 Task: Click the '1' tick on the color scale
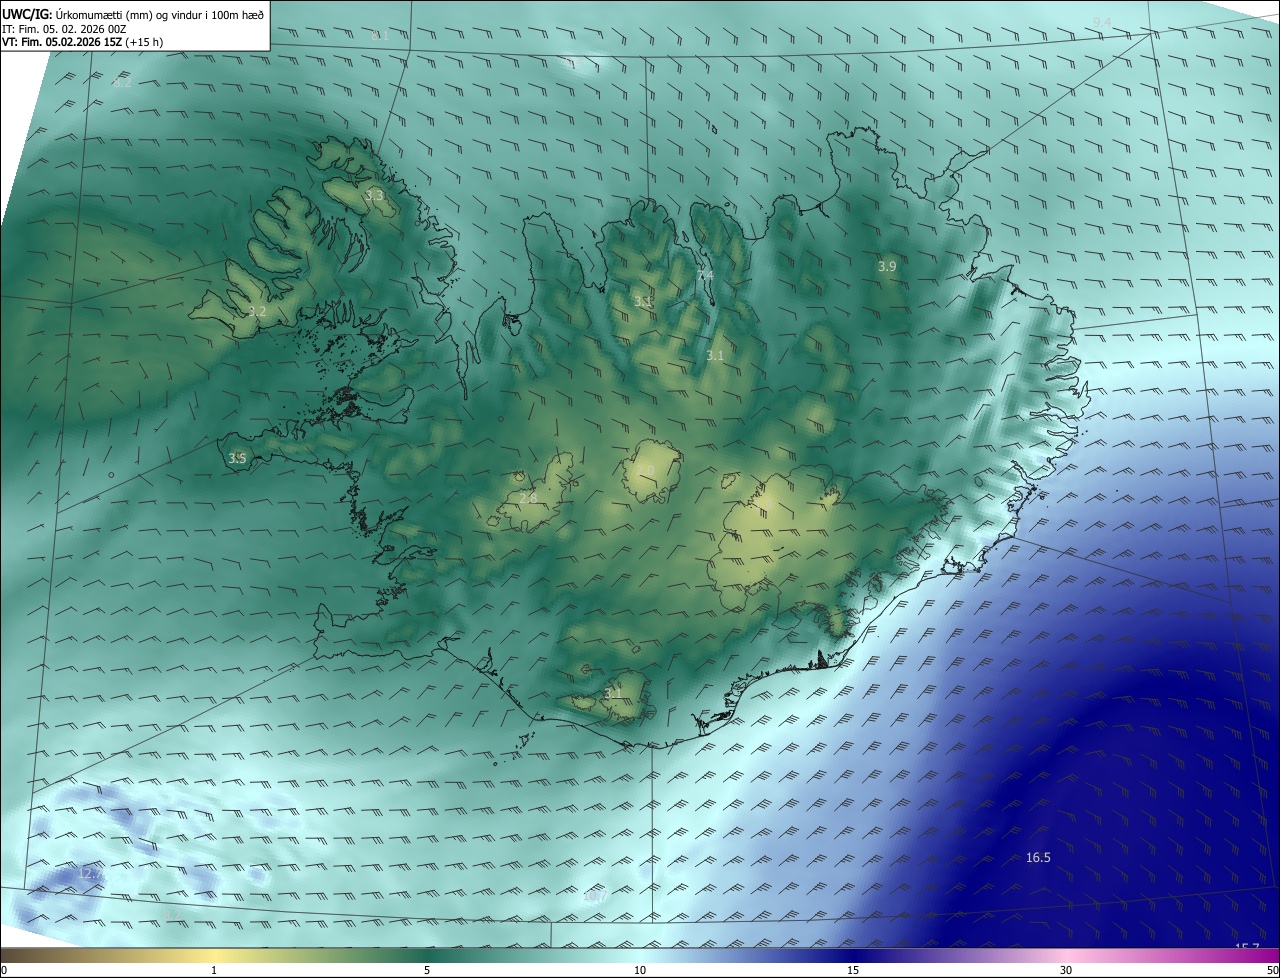(x=214, y=970)
